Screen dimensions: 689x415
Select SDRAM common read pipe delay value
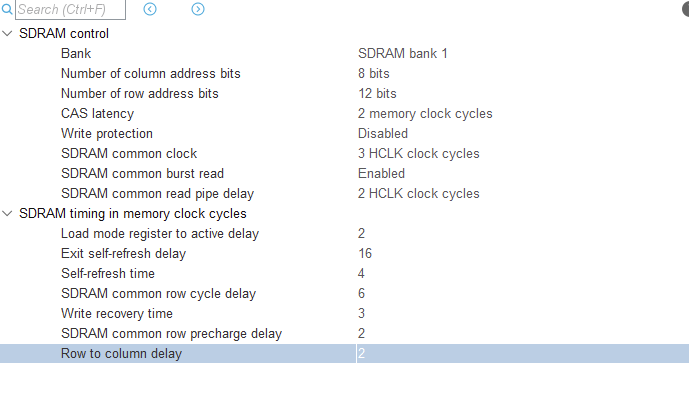coord(418,193)
